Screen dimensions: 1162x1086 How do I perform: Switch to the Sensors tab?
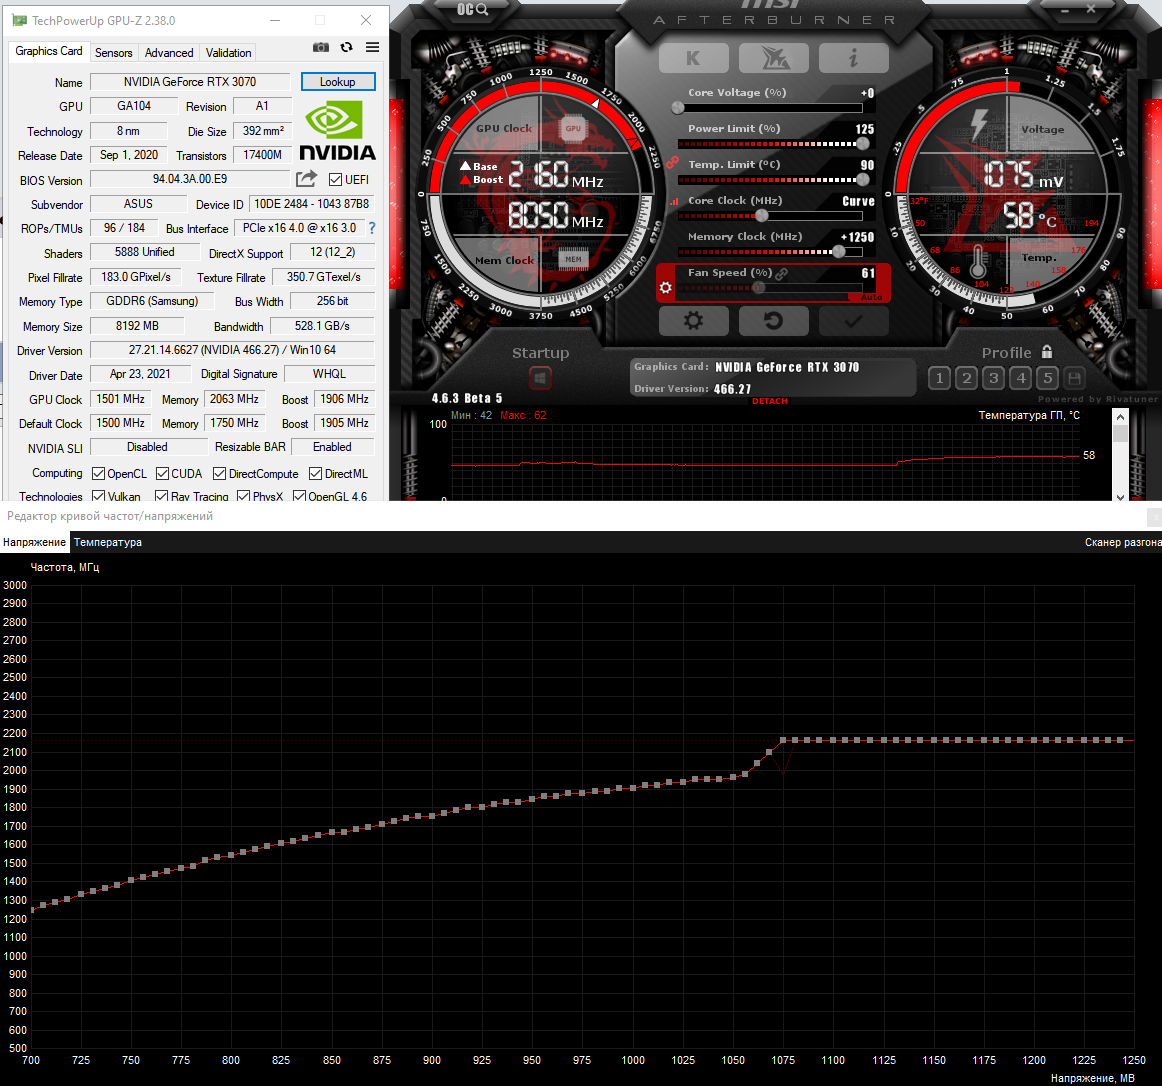point(113,53)
